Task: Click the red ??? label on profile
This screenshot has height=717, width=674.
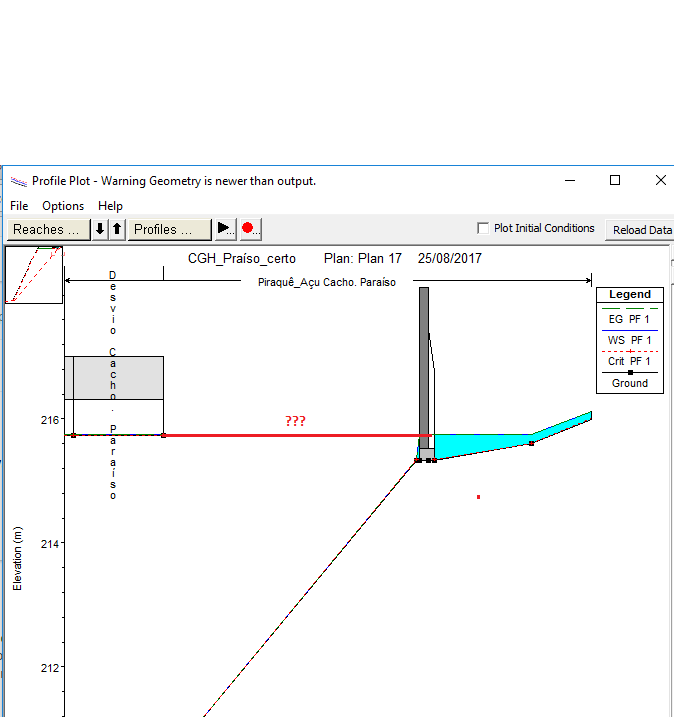Action: [x=295, y=421]
